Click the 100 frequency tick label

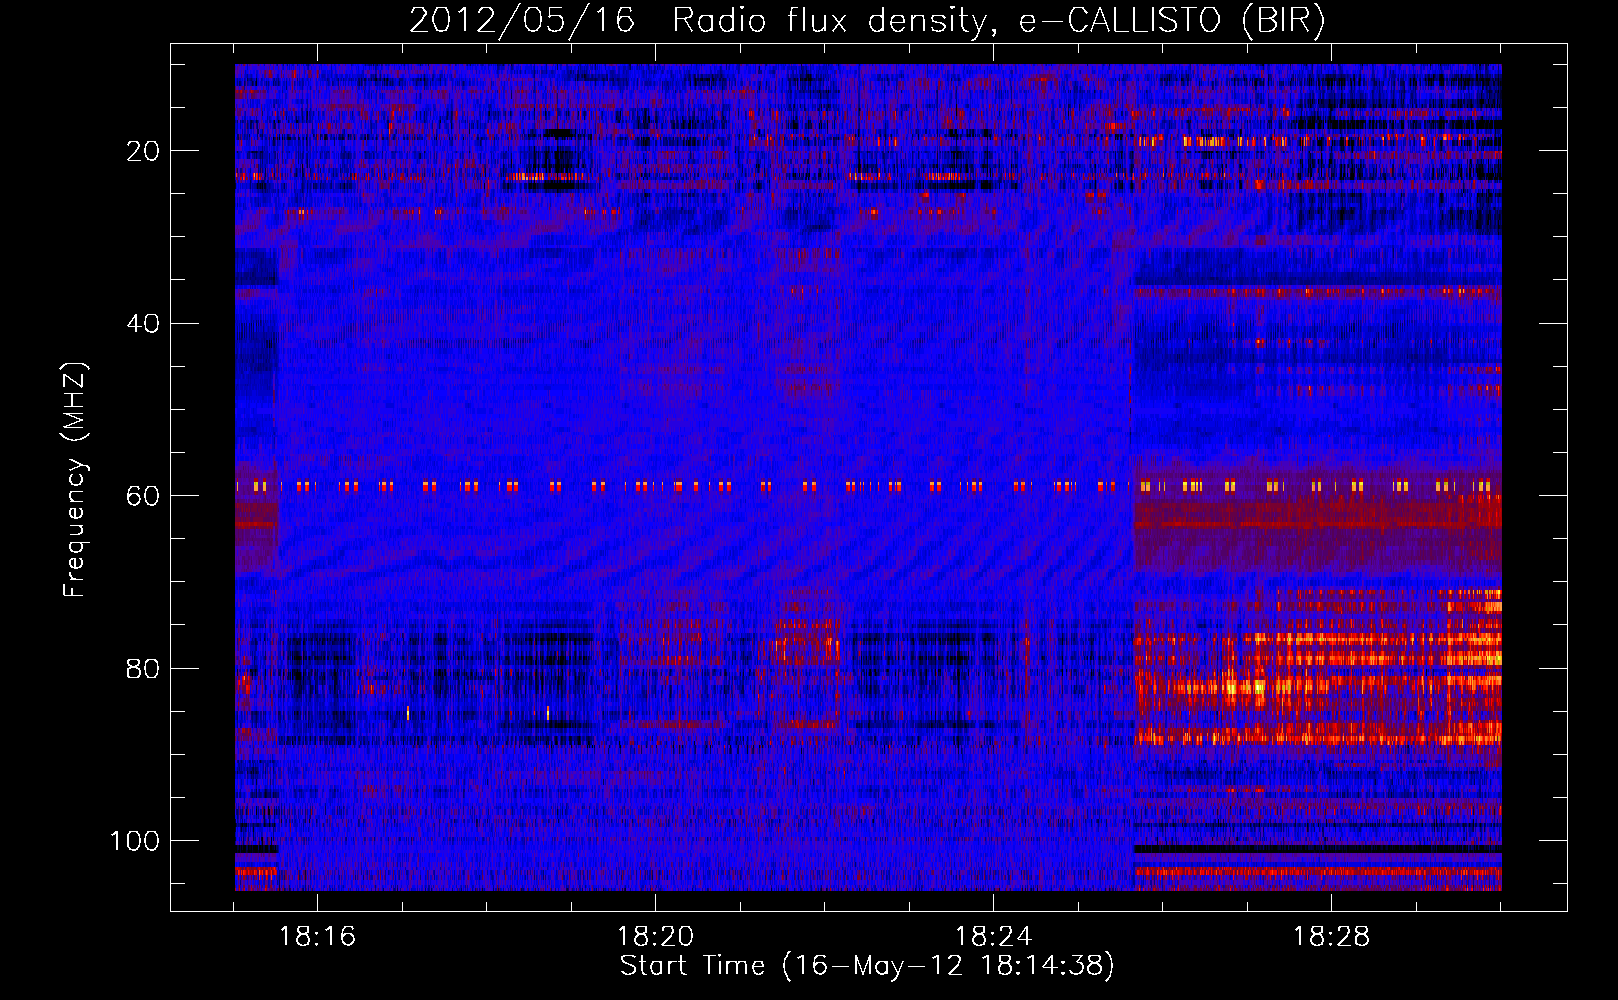click(x=135, y=841)
